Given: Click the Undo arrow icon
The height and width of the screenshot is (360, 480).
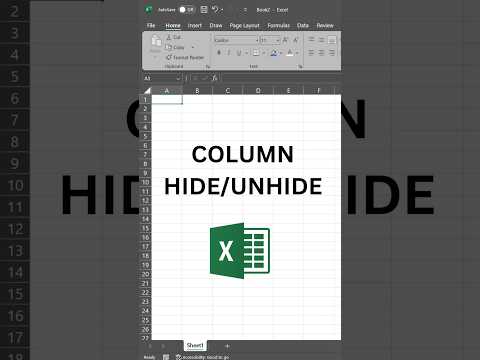Looking at the screenshot, I should click(216, 9).
